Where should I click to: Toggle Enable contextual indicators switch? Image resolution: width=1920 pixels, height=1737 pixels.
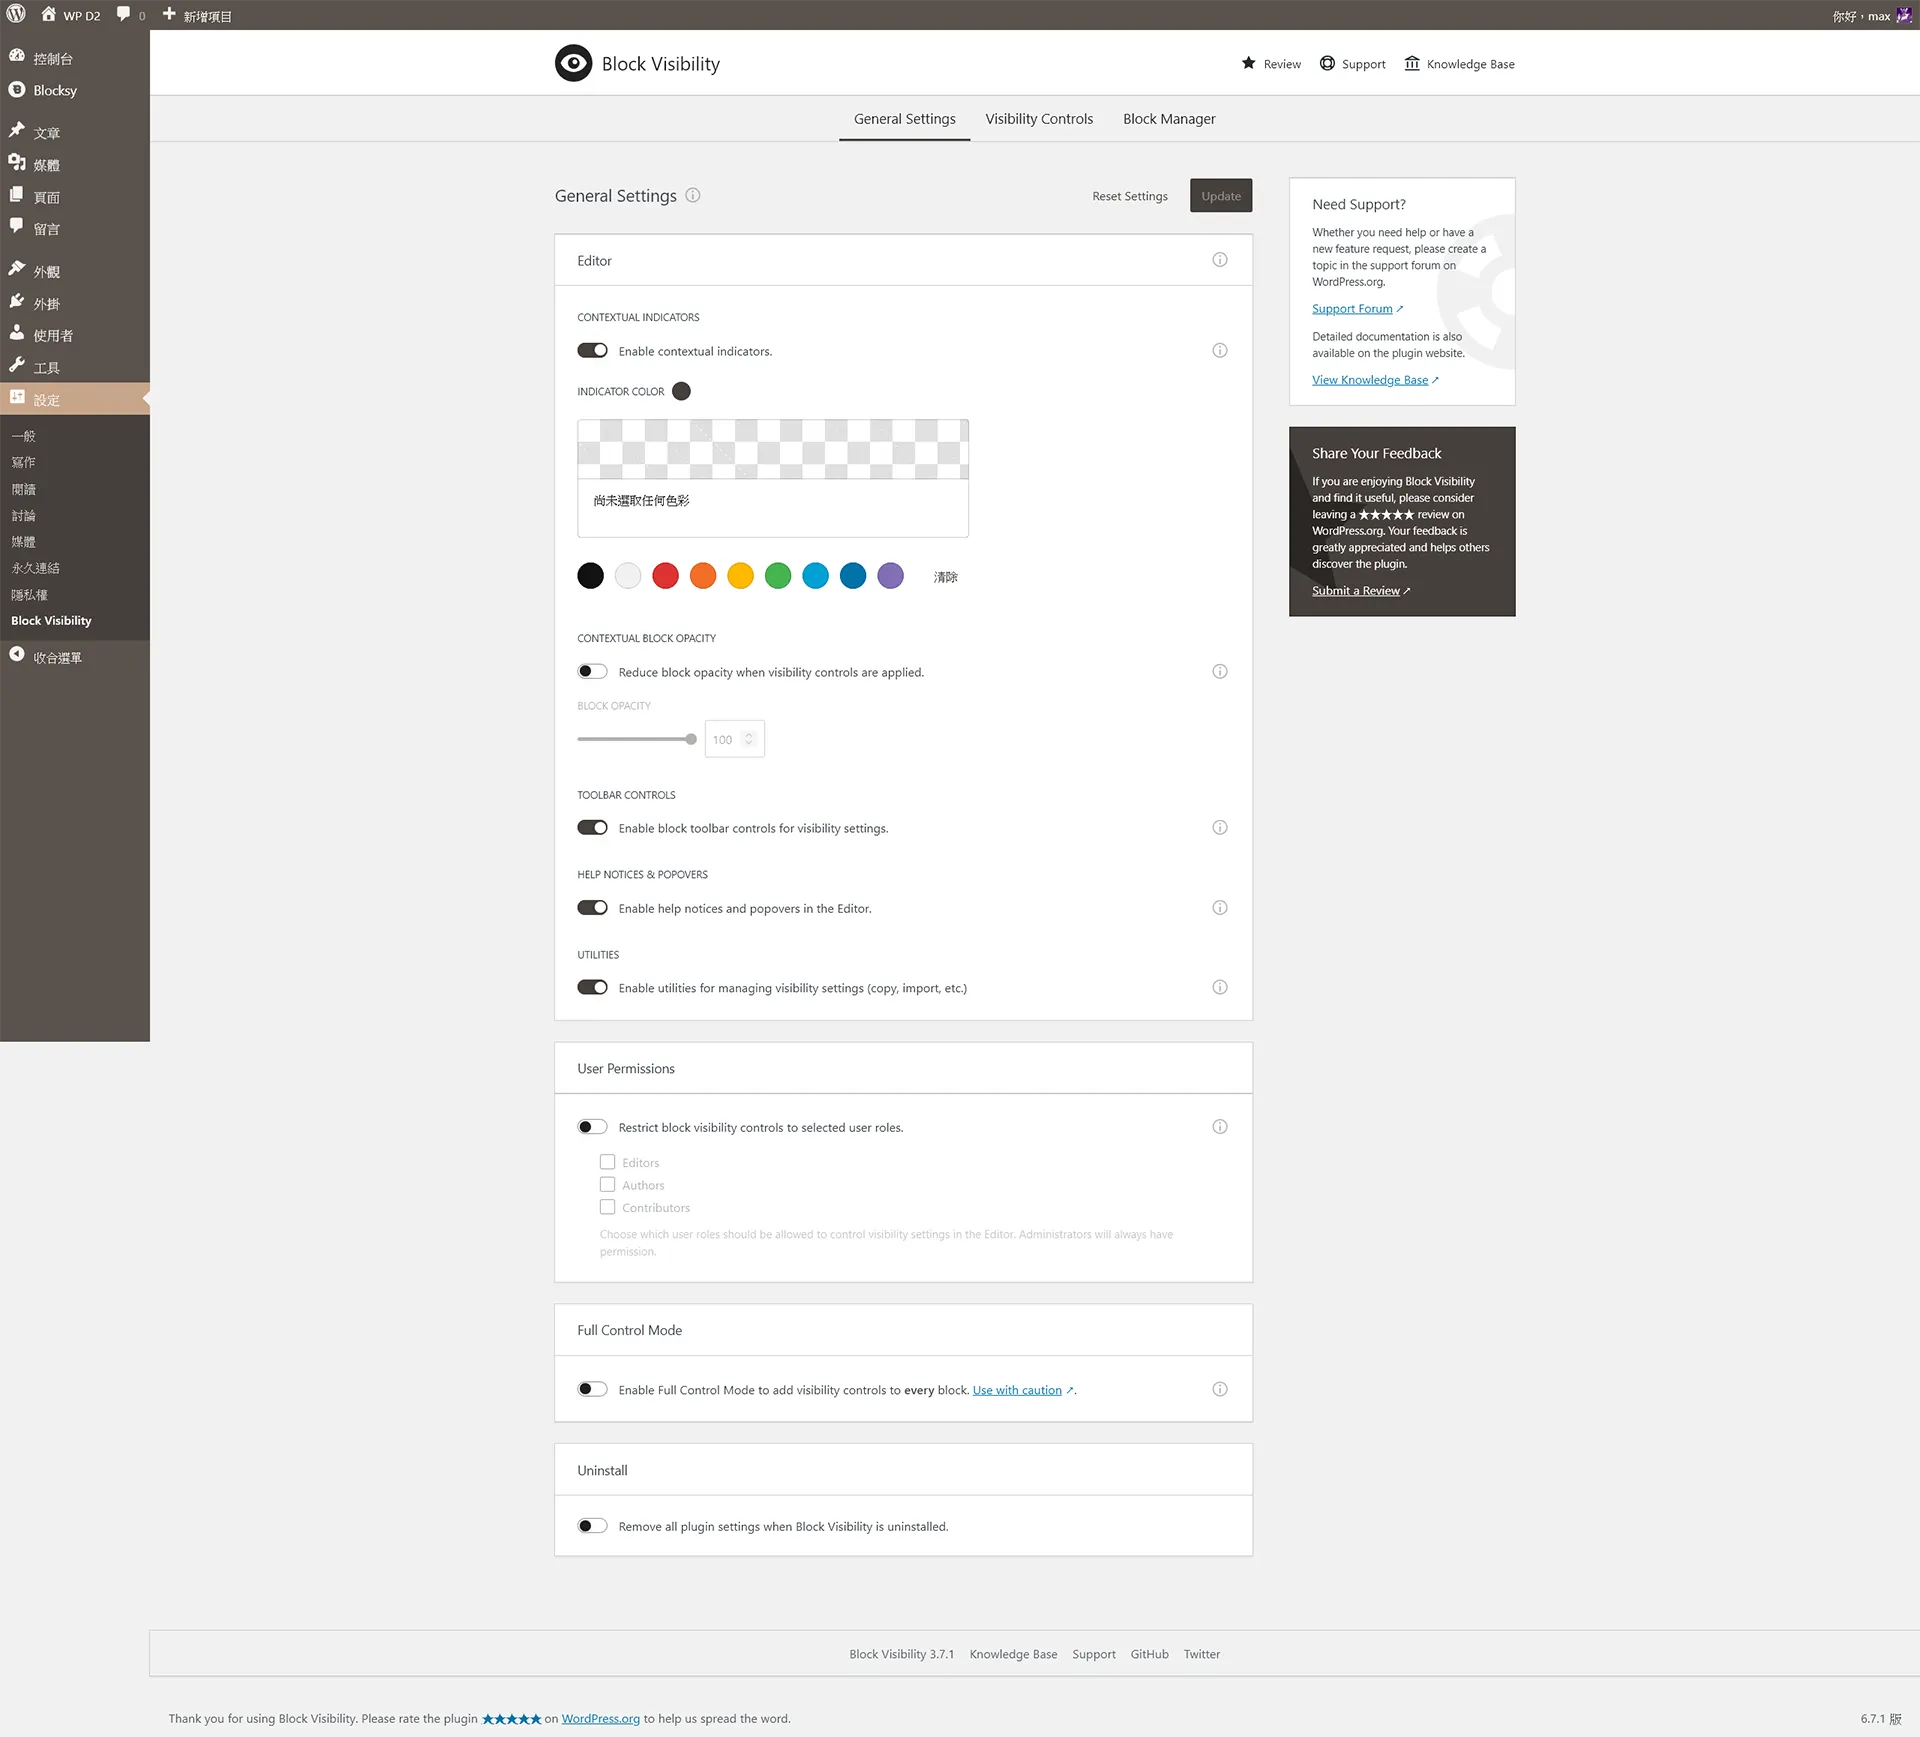tap(592, 351)
